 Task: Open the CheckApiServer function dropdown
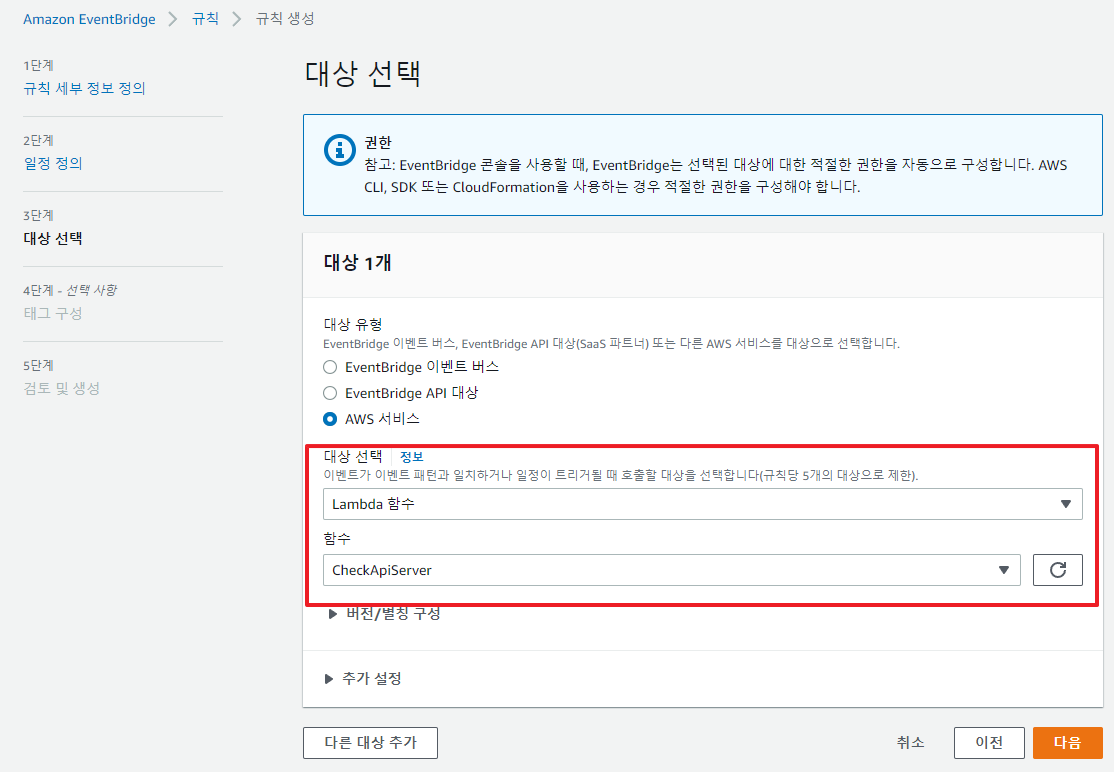(671, 570)
